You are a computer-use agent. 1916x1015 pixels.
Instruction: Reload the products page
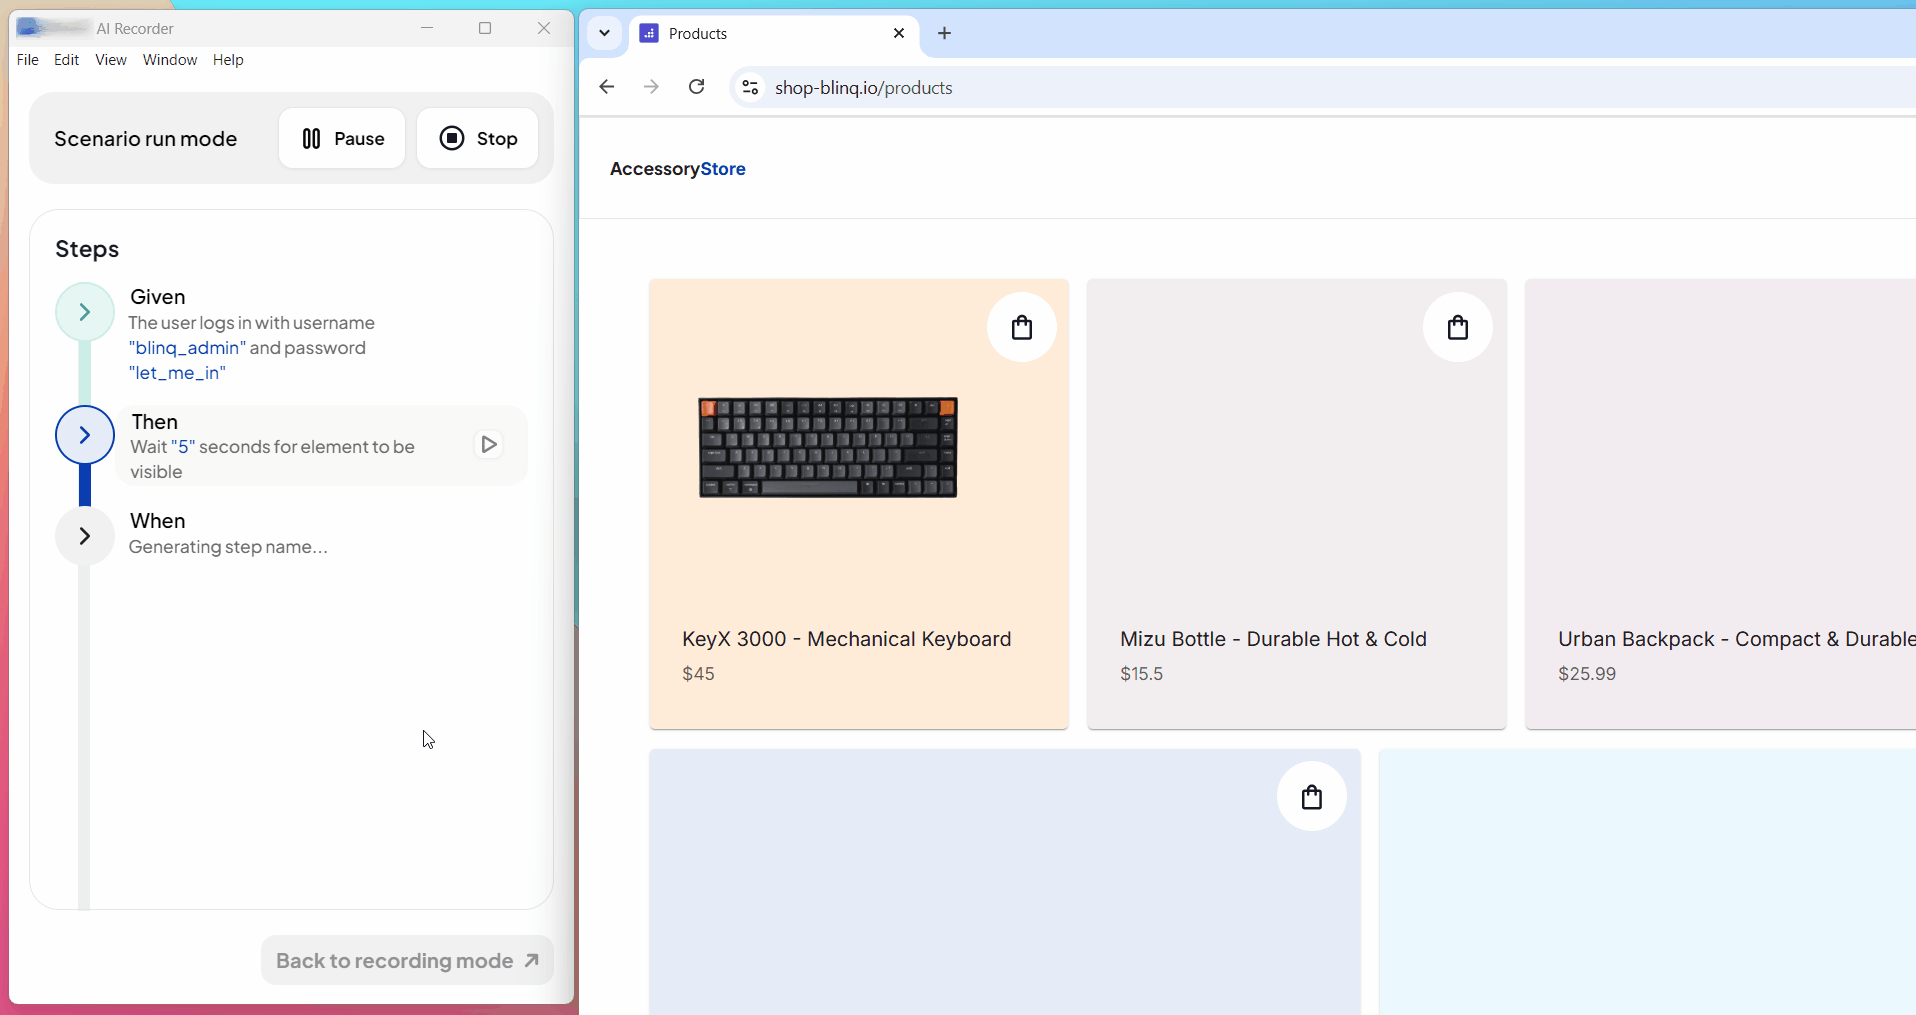point(697,87)
